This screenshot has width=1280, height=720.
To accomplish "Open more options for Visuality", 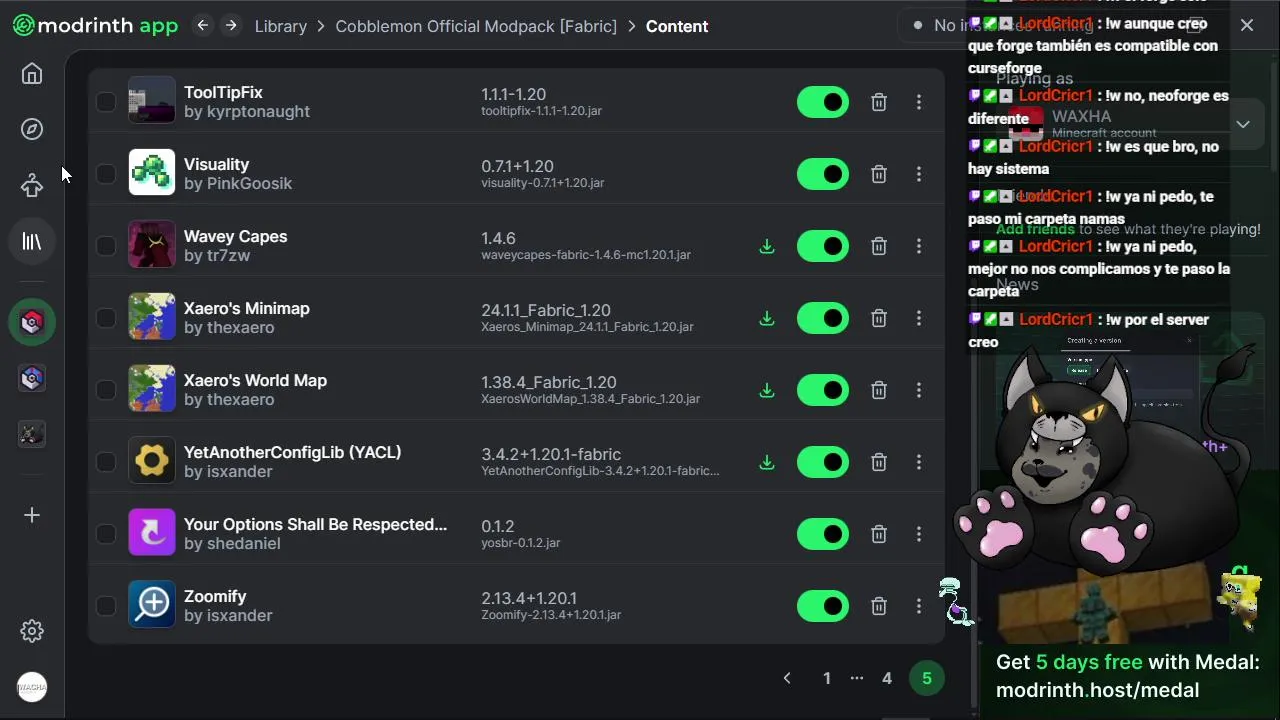I will 919,174.
